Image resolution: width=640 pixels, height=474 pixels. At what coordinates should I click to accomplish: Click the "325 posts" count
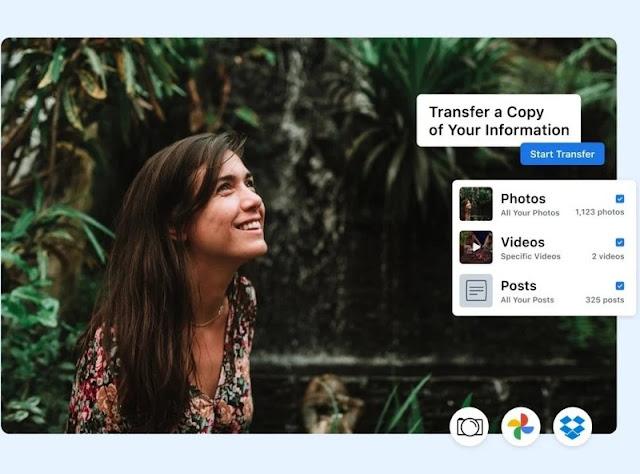click(604, 300)
